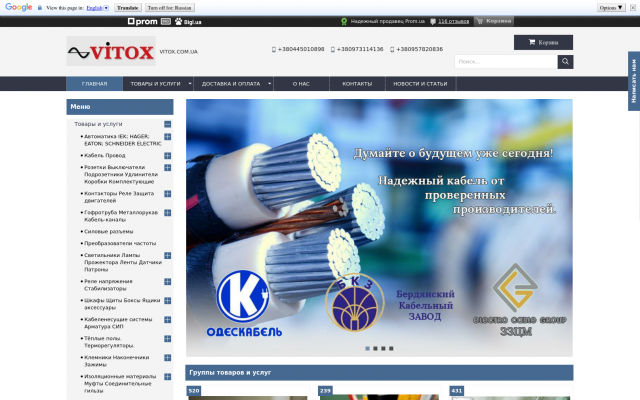Open the О нас page

click(301, 84)
